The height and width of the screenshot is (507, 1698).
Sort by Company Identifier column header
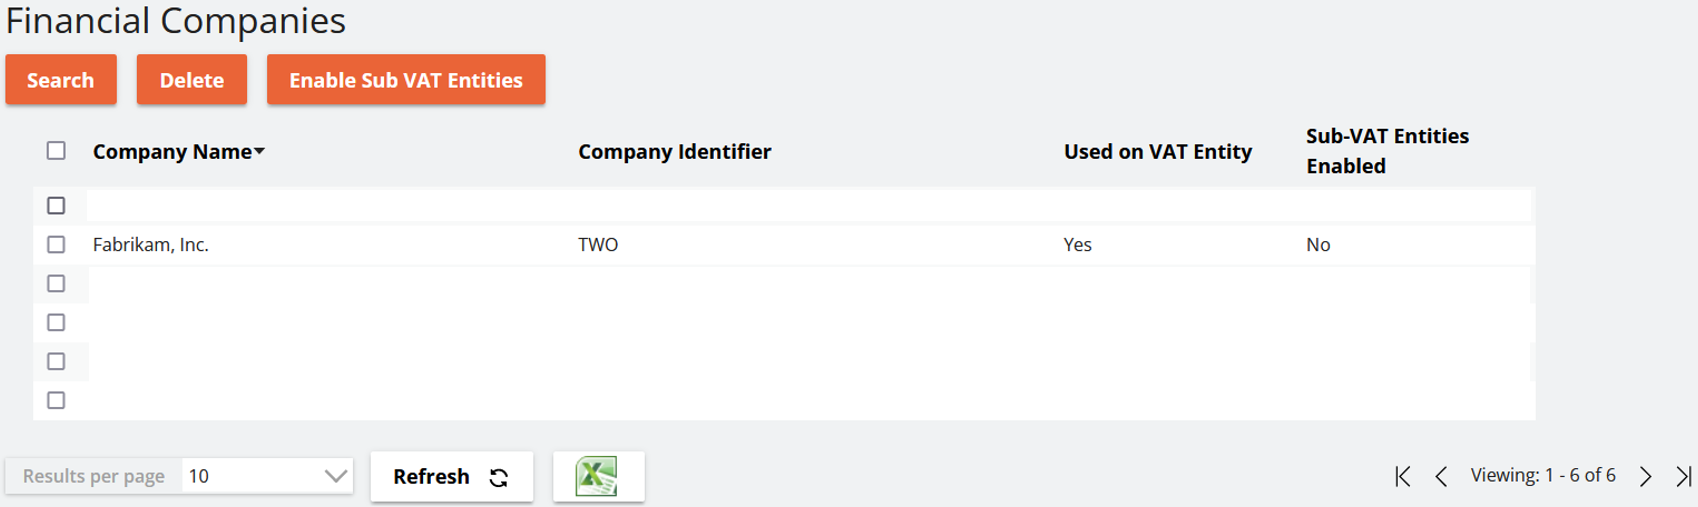pyautogui.click(x=674, y=152)
